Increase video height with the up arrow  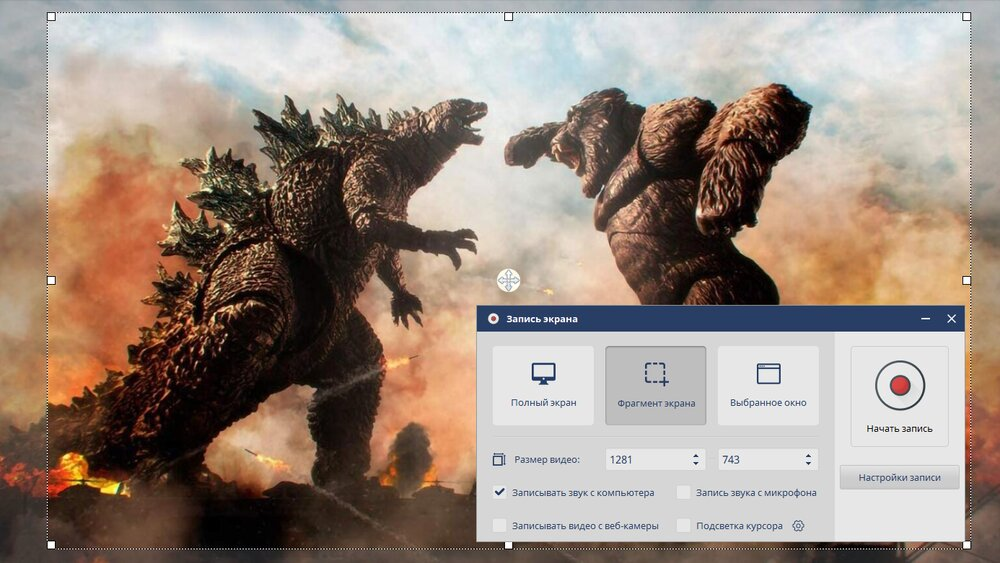(808, 455)
